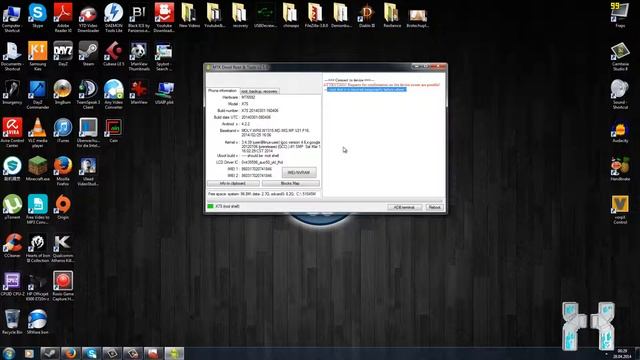Image resolution: width=640 pixels, height=360 pixels.
Task: Open the Computer shortcut icon
Action: point(12,18)
